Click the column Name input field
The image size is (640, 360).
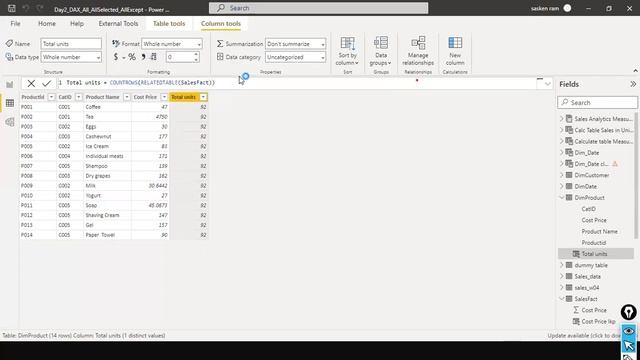pyautogui.click(x=71, y=44)
